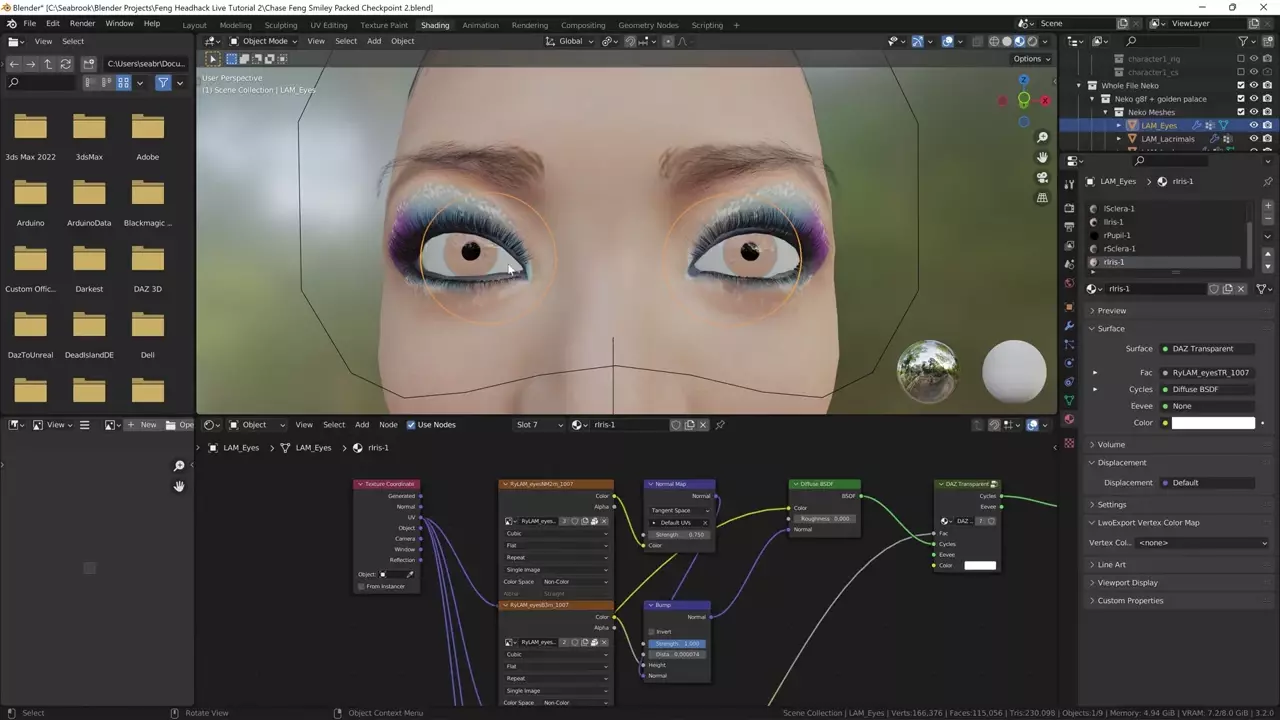Click the refresh icon in the file browser

[66, 63]
